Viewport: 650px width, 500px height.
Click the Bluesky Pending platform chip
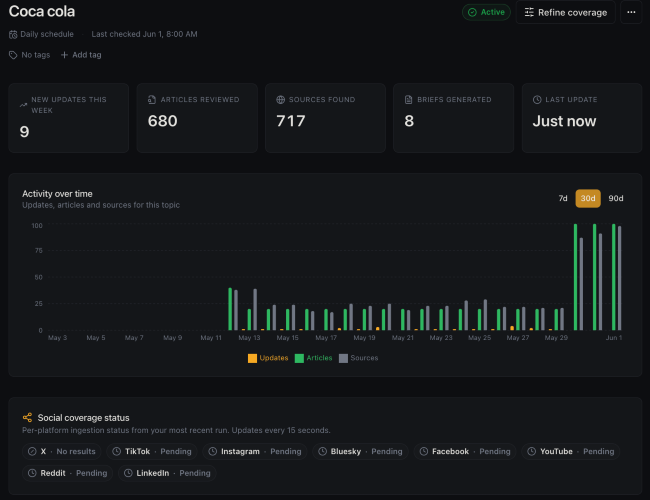coord(360,451)
